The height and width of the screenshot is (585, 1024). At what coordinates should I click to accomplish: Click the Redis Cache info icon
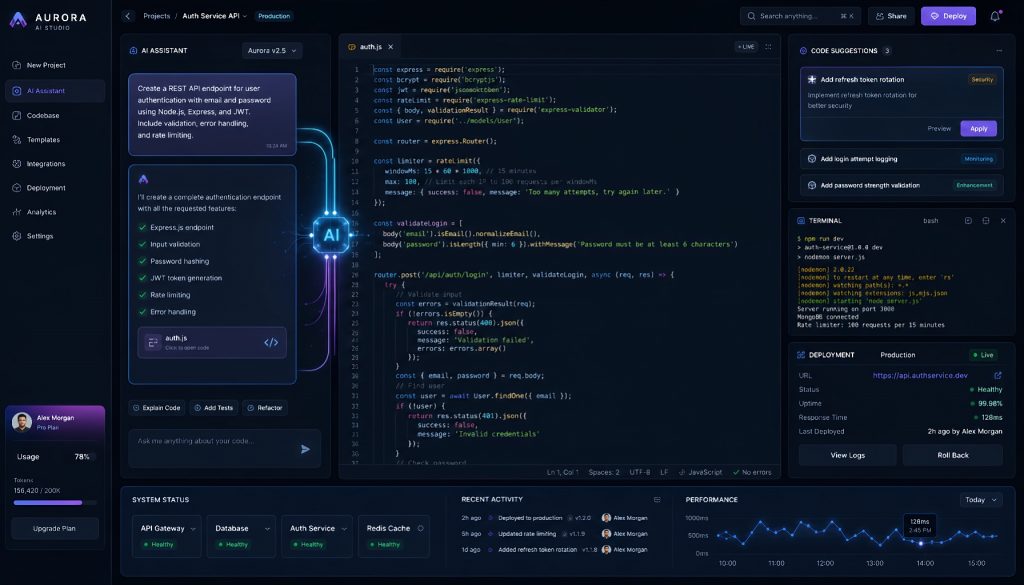pyautogui.click(x=421, y=529)
